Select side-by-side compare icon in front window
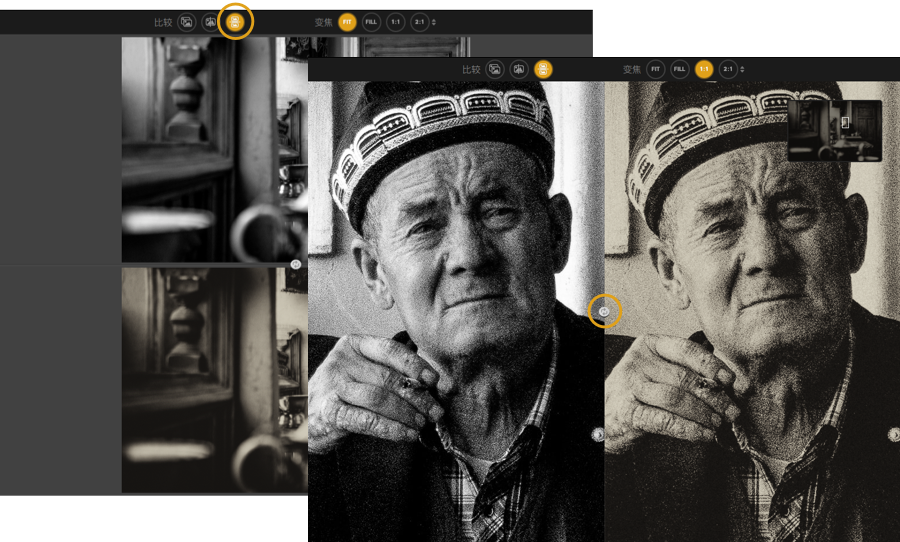The image size is (900, 542). (x=543, y=69)
